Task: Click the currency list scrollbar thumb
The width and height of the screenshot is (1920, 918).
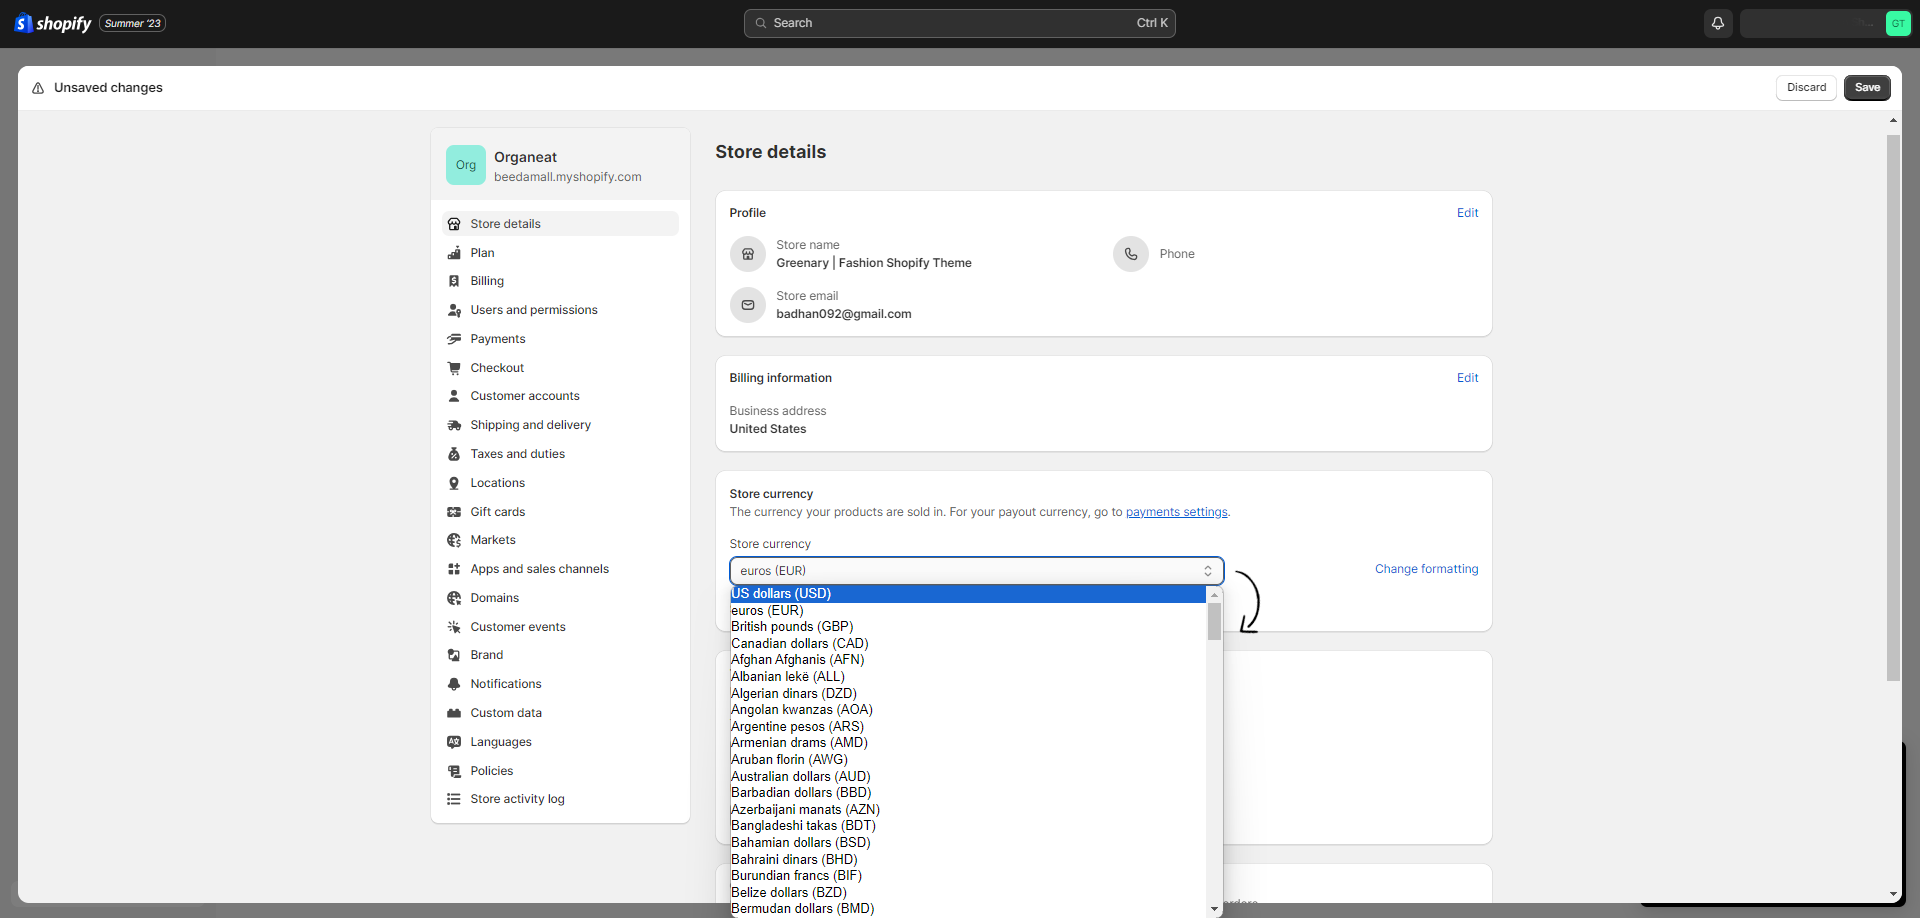Action: click(1214, 621)
